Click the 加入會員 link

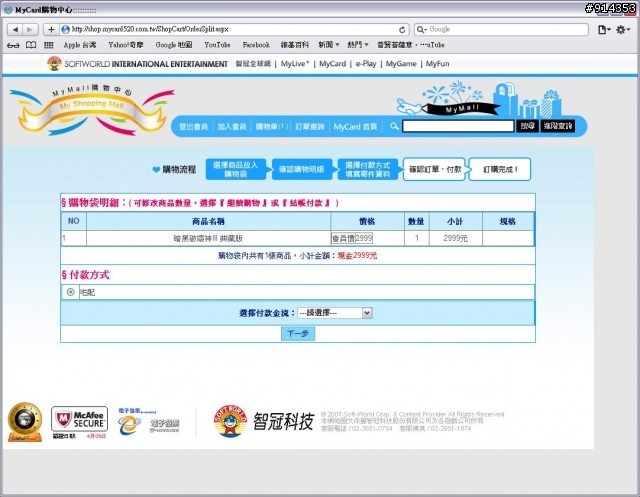(231, 127)
